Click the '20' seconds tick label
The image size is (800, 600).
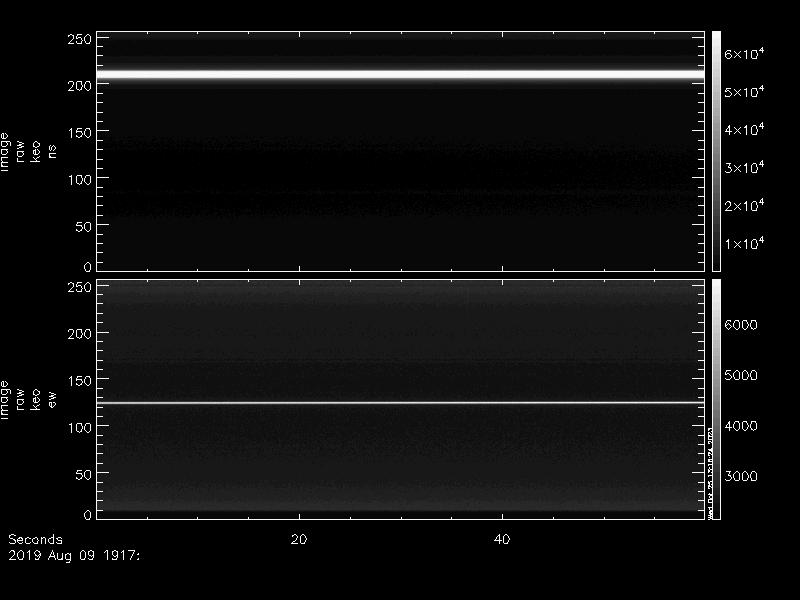(299, 539)
